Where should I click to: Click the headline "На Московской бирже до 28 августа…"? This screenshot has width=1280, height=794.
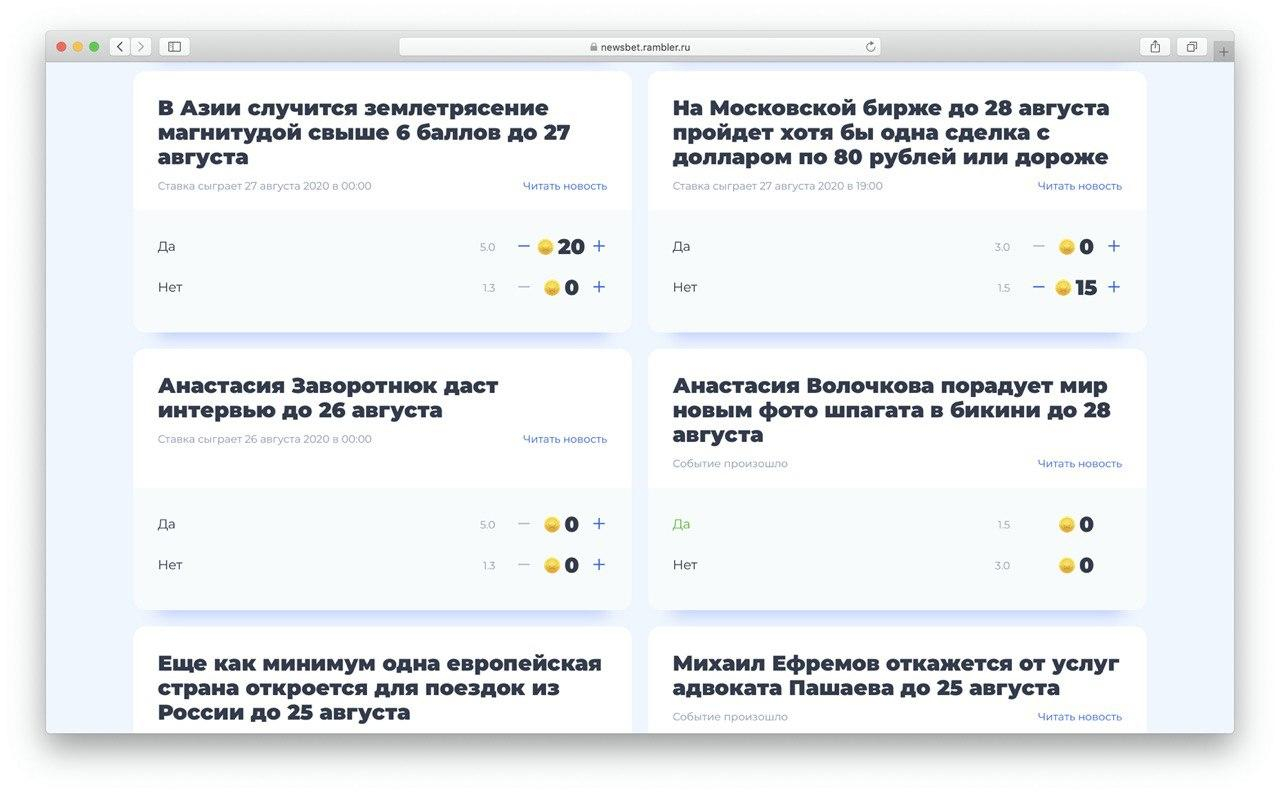tap(891, 133)
